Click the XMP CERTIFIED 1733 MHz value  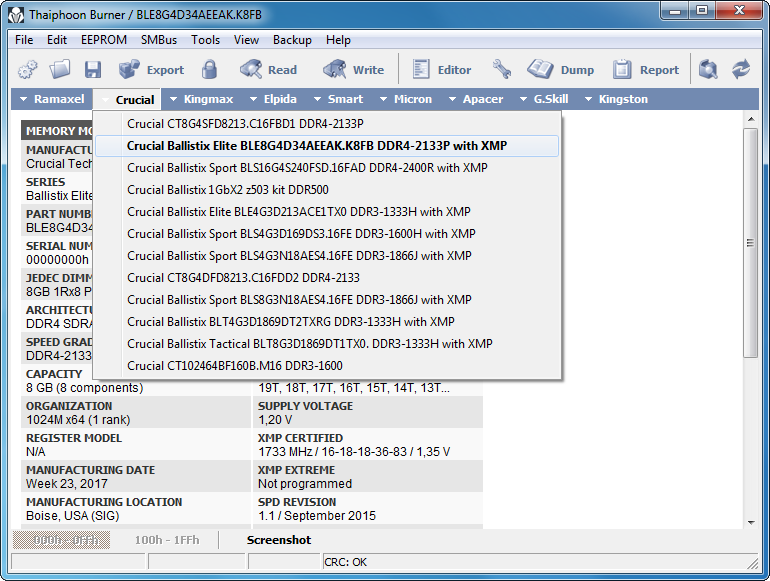pos(354,452)
